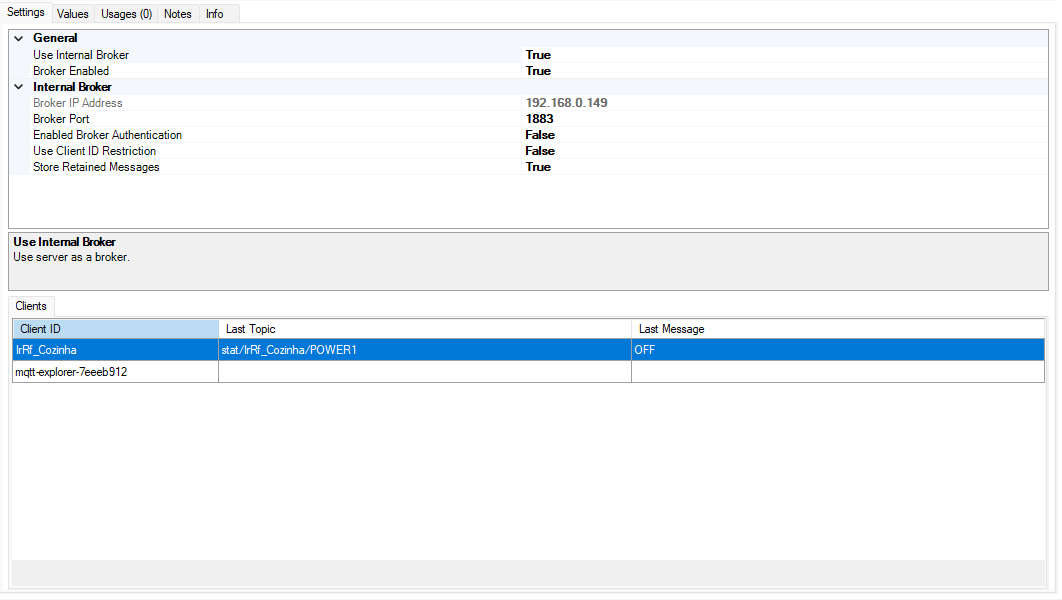This screenshot has height=600, width=1062.
Task: Toggle Store Retained Messages value
Action: click(538, 167)
